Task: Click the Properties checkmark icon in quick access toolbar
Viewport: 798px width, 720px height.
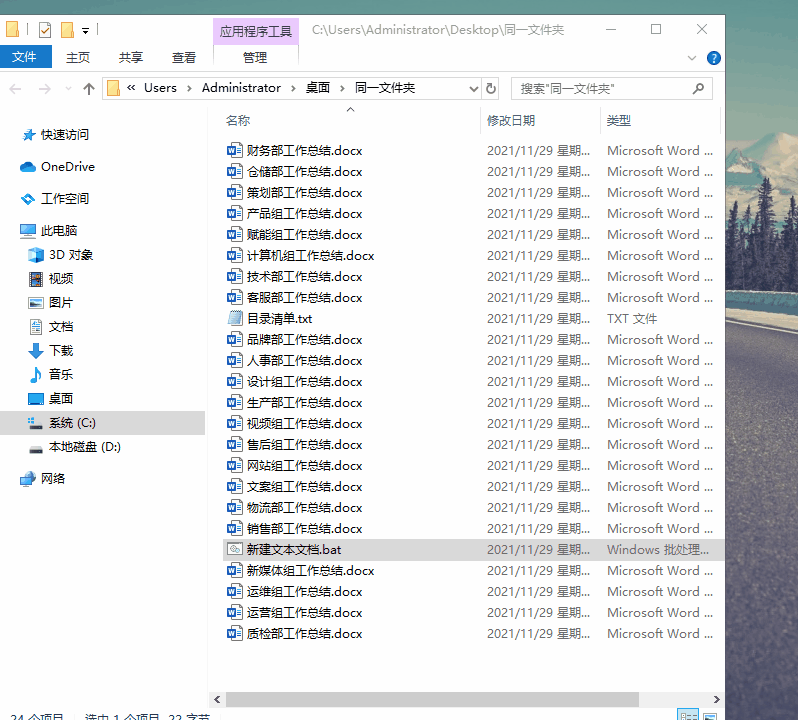Action: 45,30
